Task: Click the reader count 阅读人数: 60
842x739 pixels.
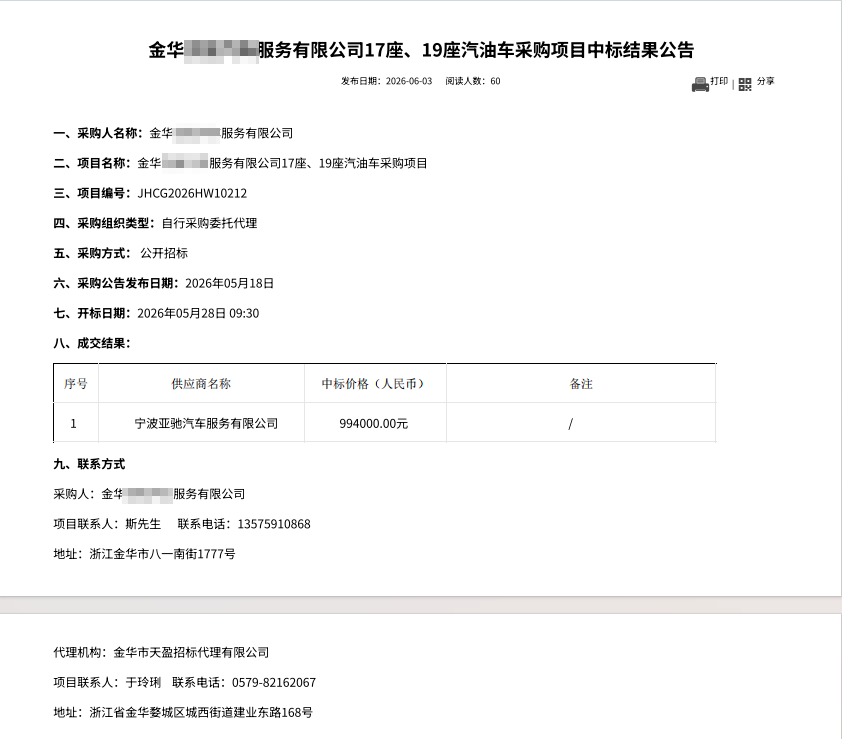Action: point(473,81)
